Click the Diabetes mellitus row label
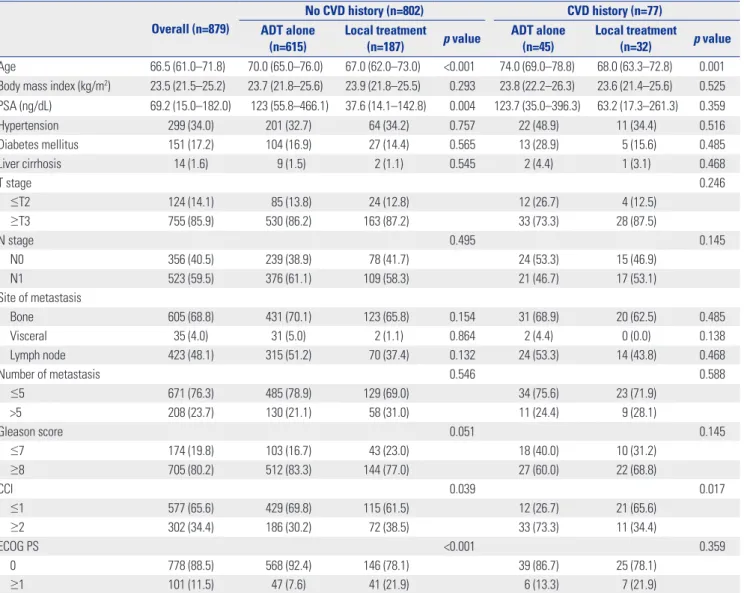The width and height of the screenshot is (744, 593). pos(39,145)
